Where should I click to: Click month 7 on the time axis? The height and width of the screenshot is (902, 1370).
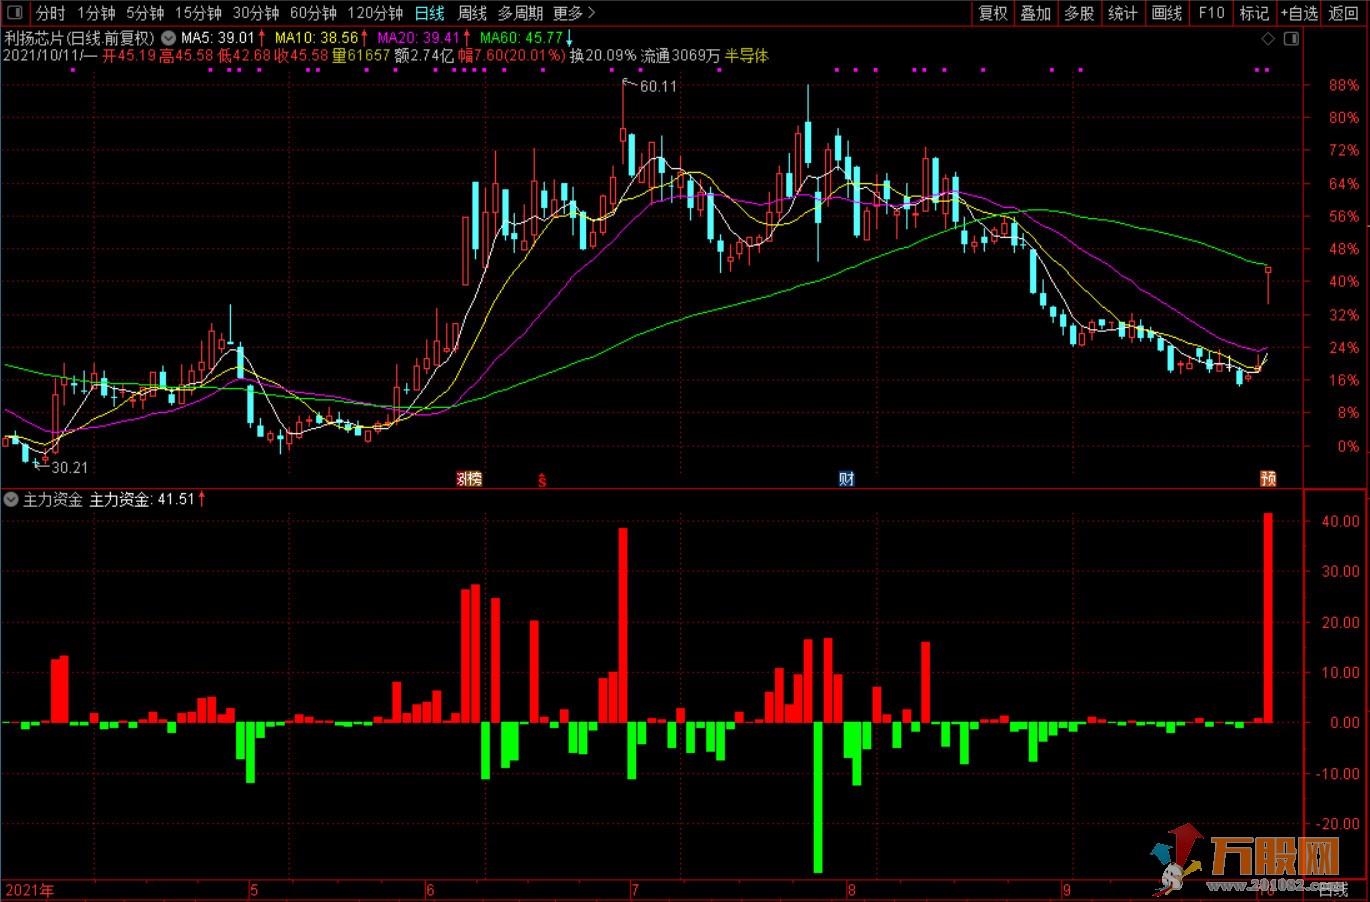[634, 890]
